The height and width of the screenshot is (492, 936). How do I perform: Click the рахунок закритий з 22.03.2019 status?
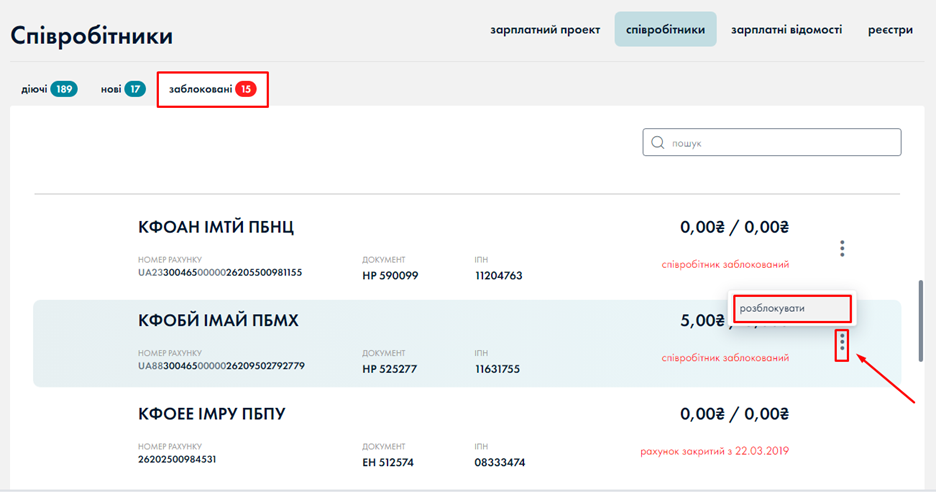(x=714, y=451)
